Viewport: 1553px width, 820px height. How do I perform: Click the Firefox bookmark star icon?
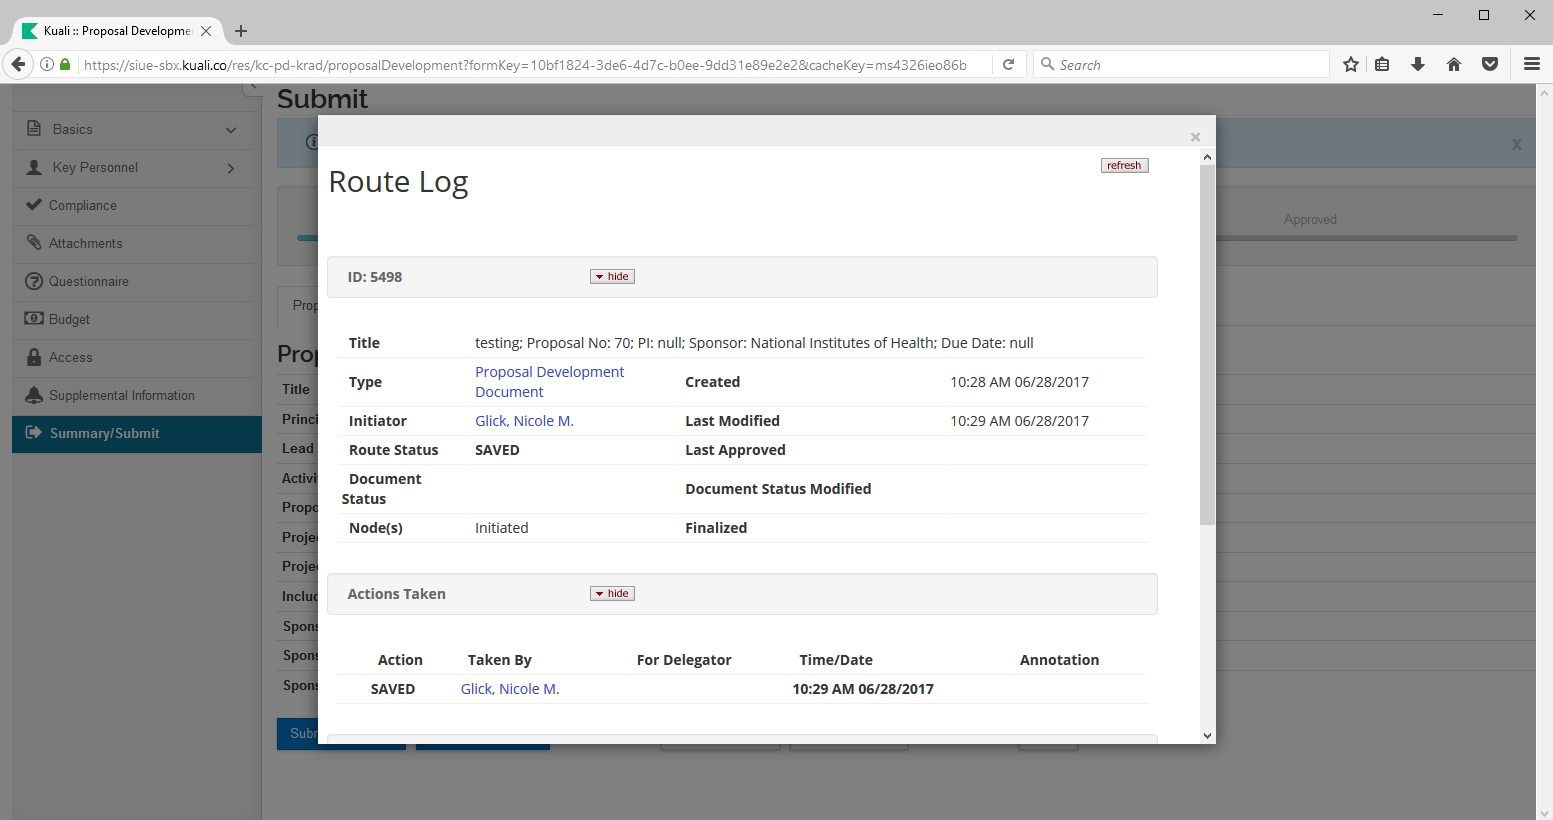(1351, 65)
